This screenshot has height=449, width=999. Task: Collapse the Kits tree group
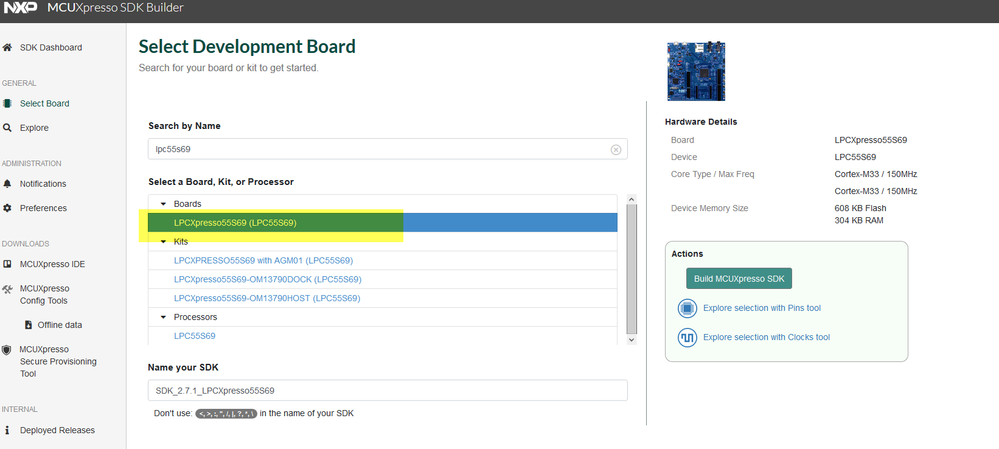(x=163, y=242)
